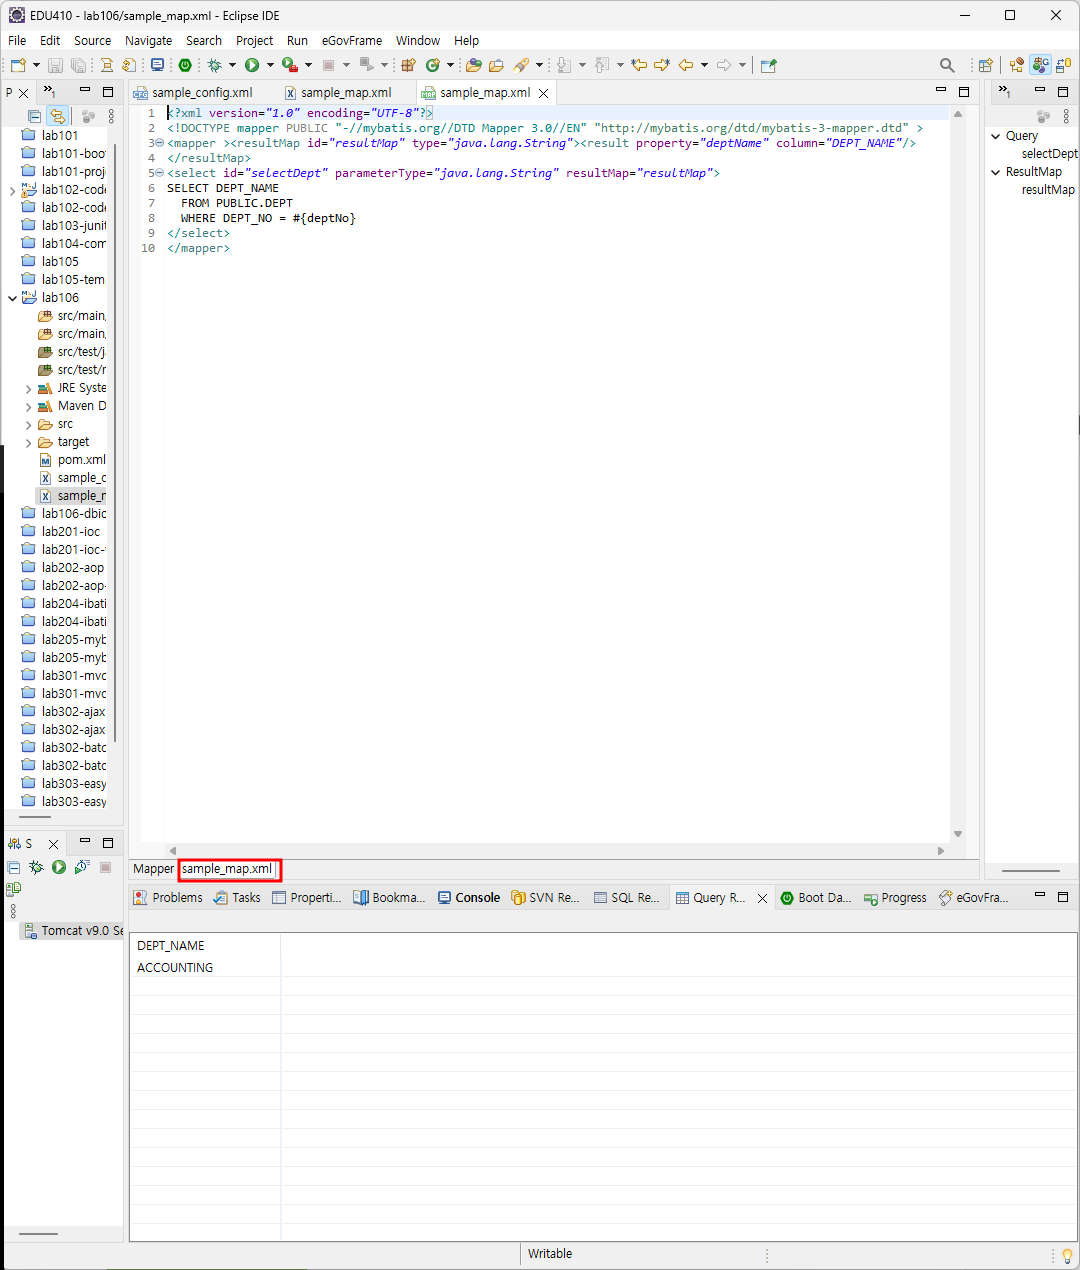This screenshot has width=1080, height=1270.
Task: Expand the Maven Dependencies node
Action: tap(28, 406)
